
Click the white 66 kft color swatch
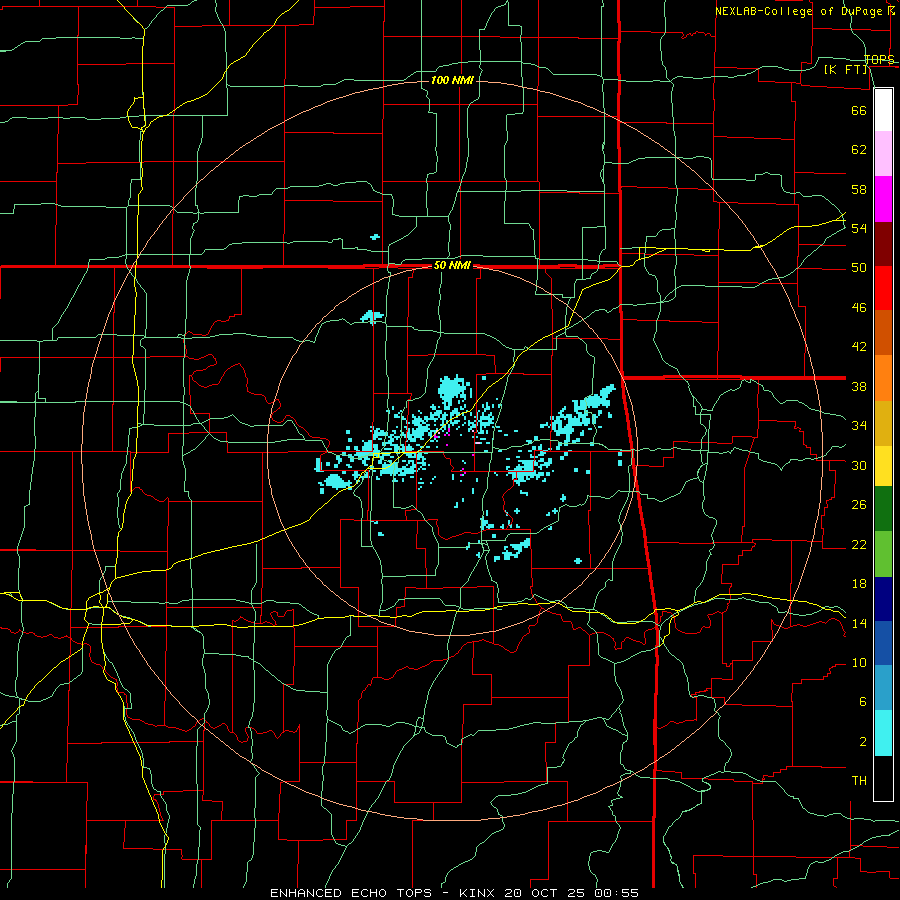883,110
